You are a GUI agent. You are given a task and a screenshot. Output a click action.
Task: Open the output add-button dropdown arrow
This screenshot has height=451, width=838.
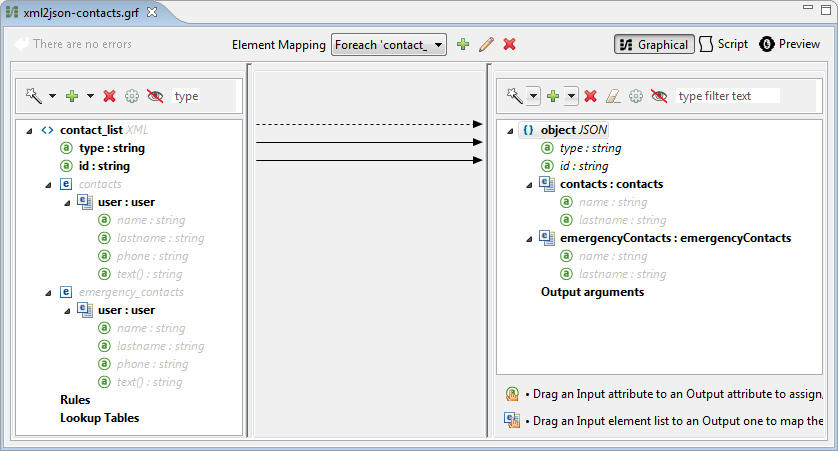(x=570, y=96)
